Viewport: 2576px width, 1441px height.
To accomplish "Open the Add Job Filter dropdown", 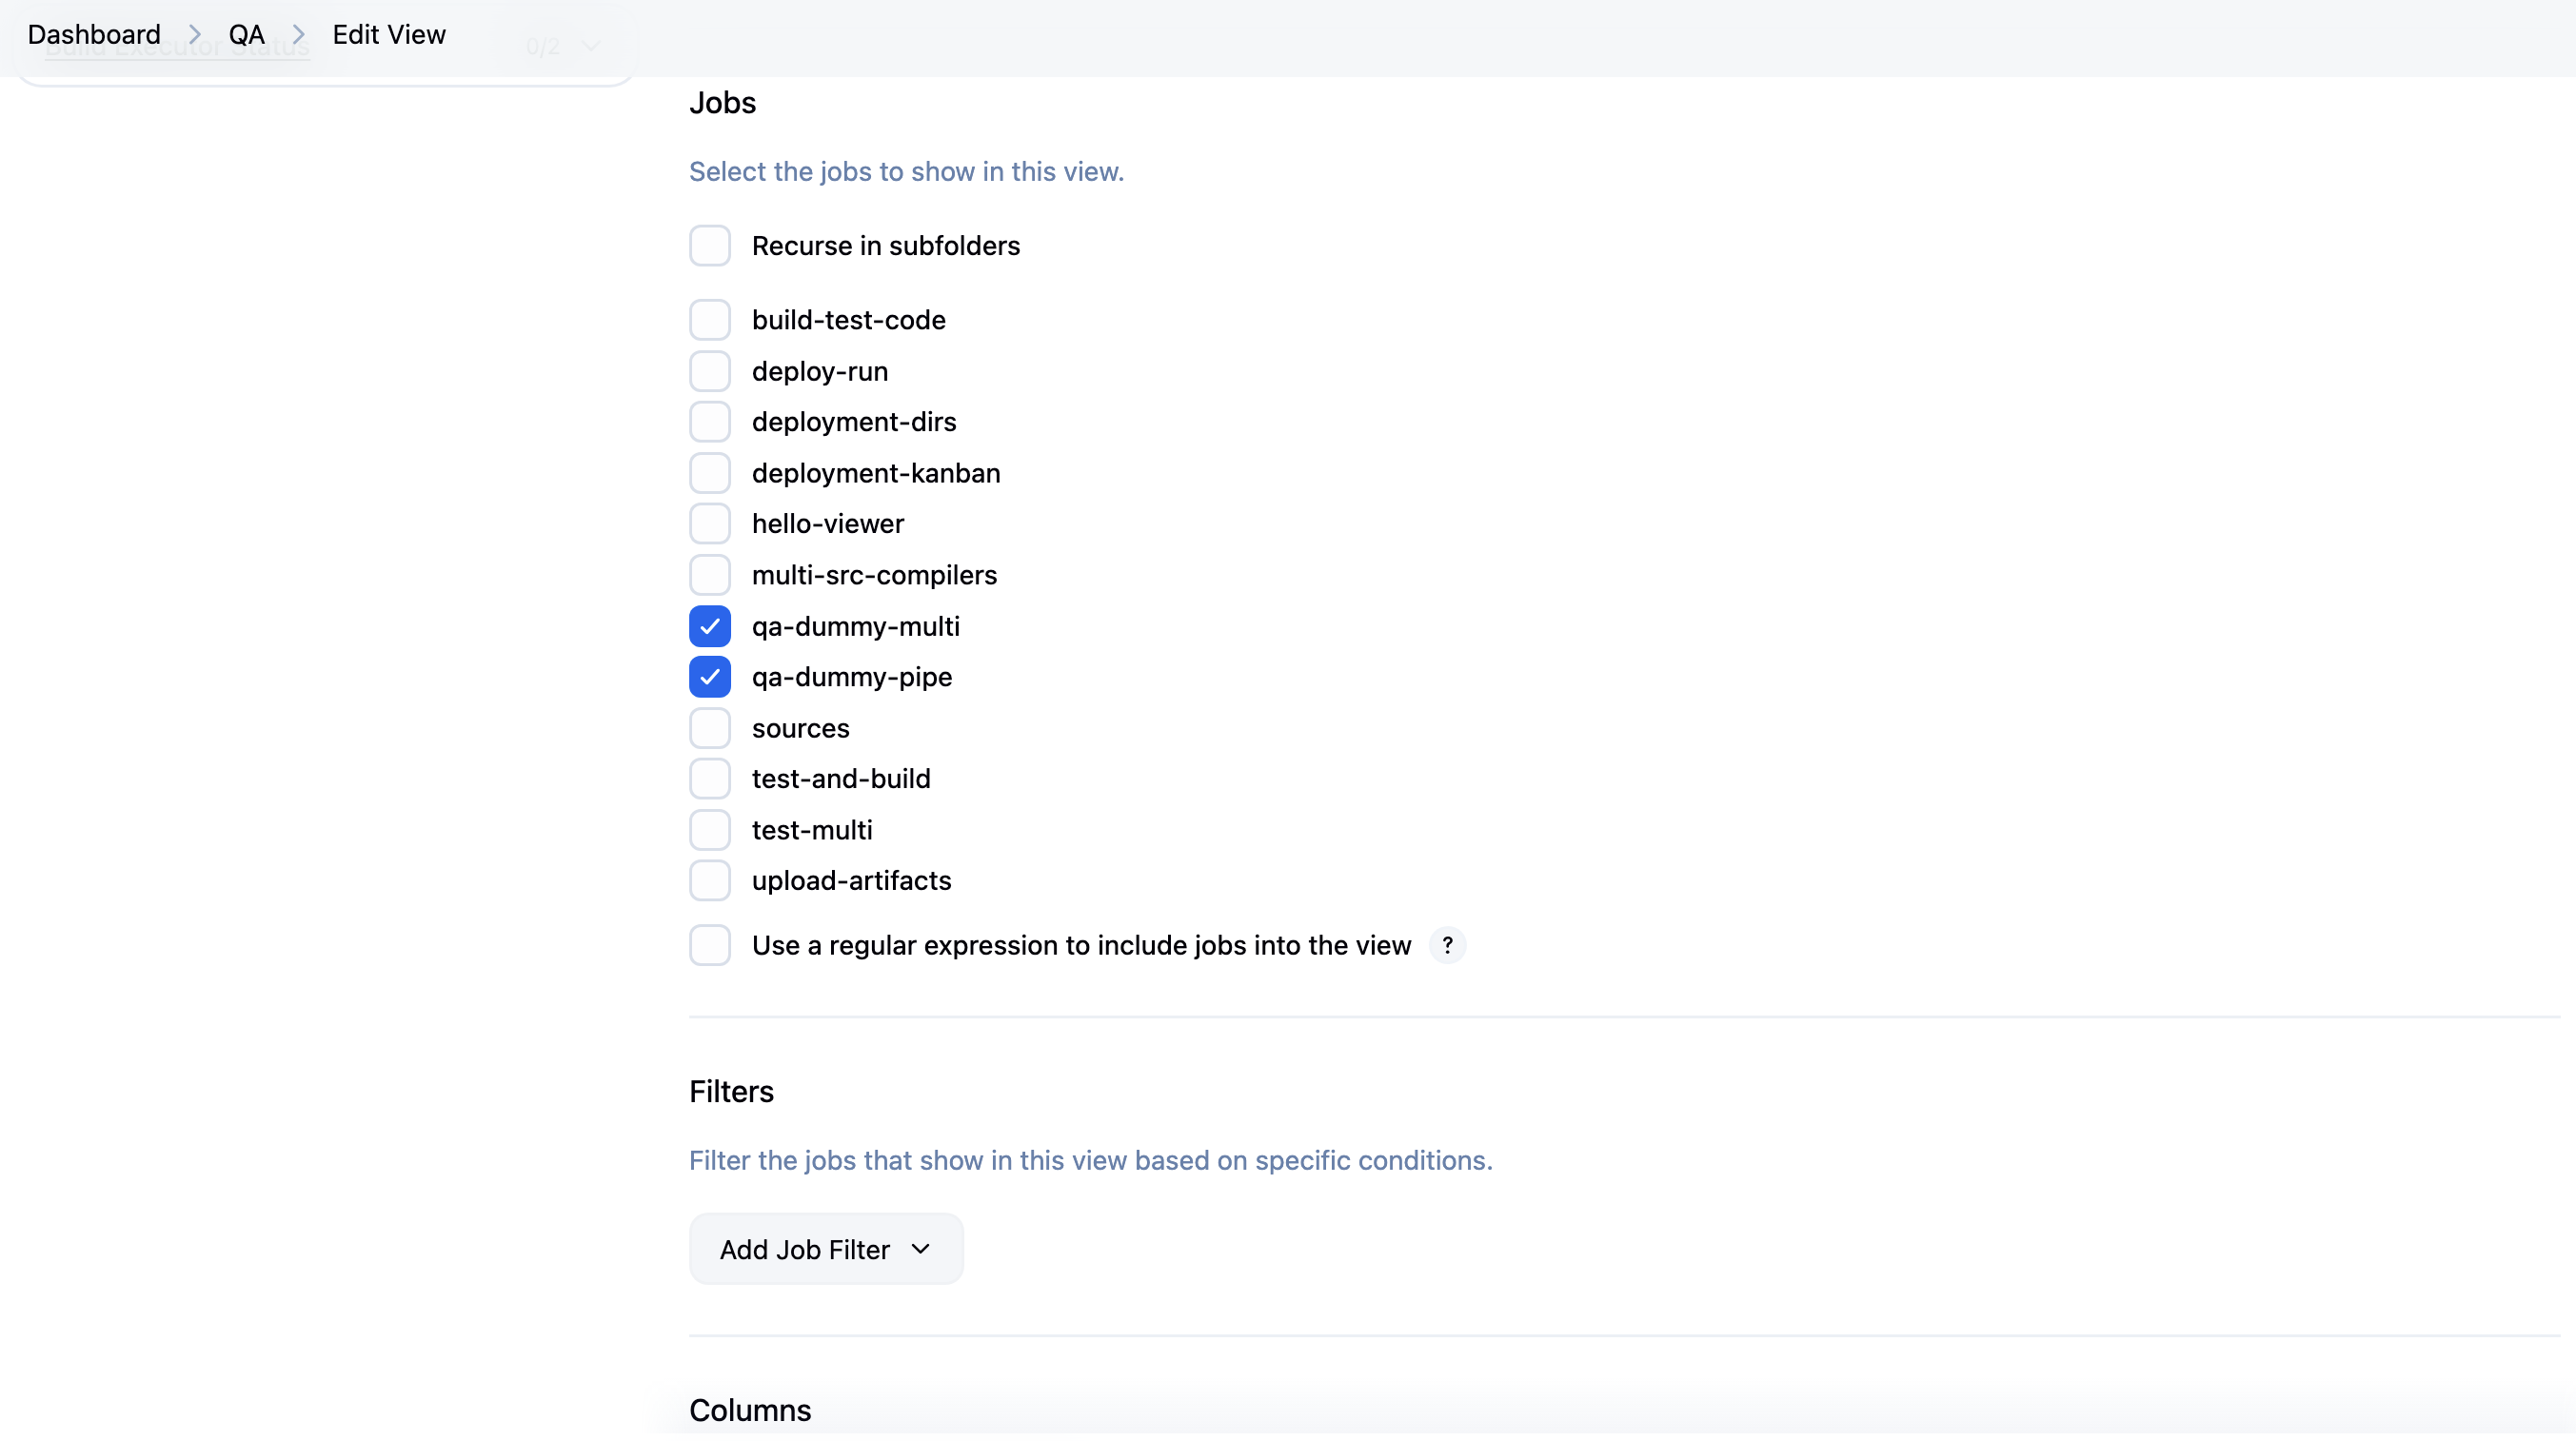I will click(x=826, y=1249).
